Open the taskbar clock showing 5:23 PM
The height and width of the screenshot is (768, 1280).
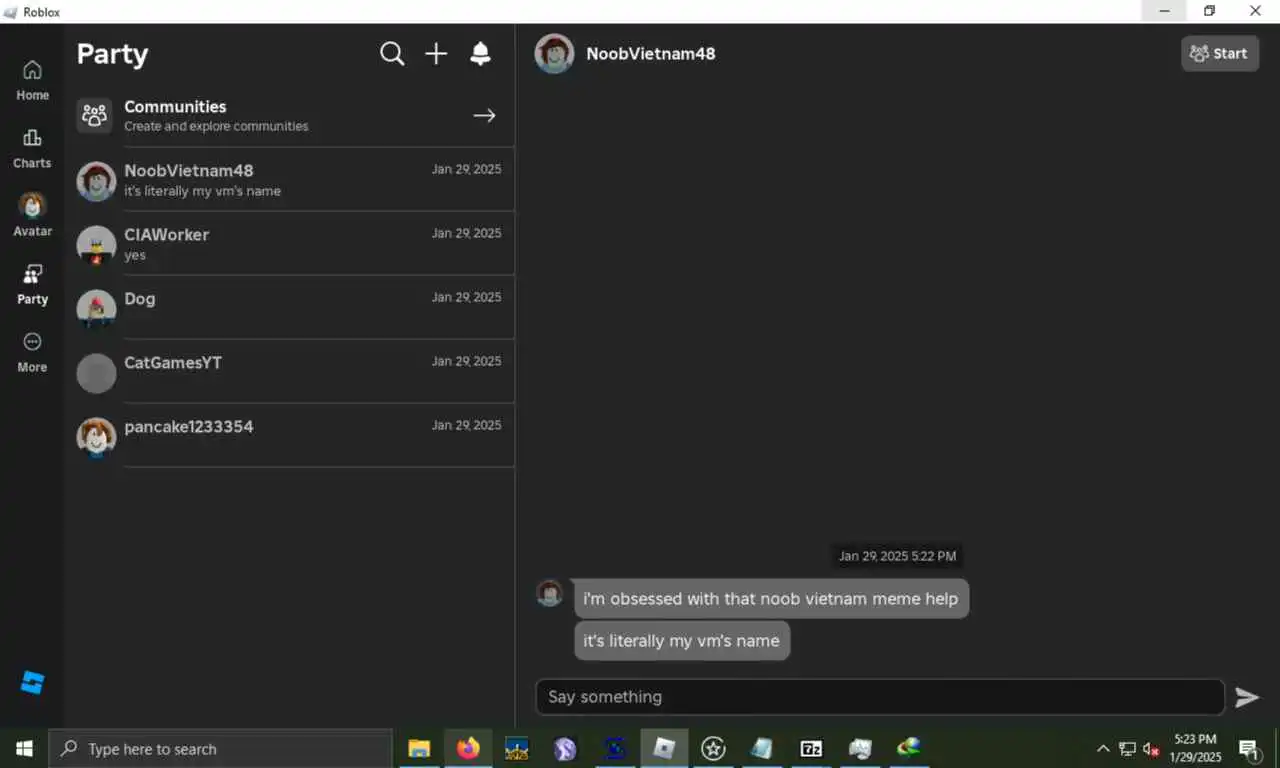click(1195, 748)
